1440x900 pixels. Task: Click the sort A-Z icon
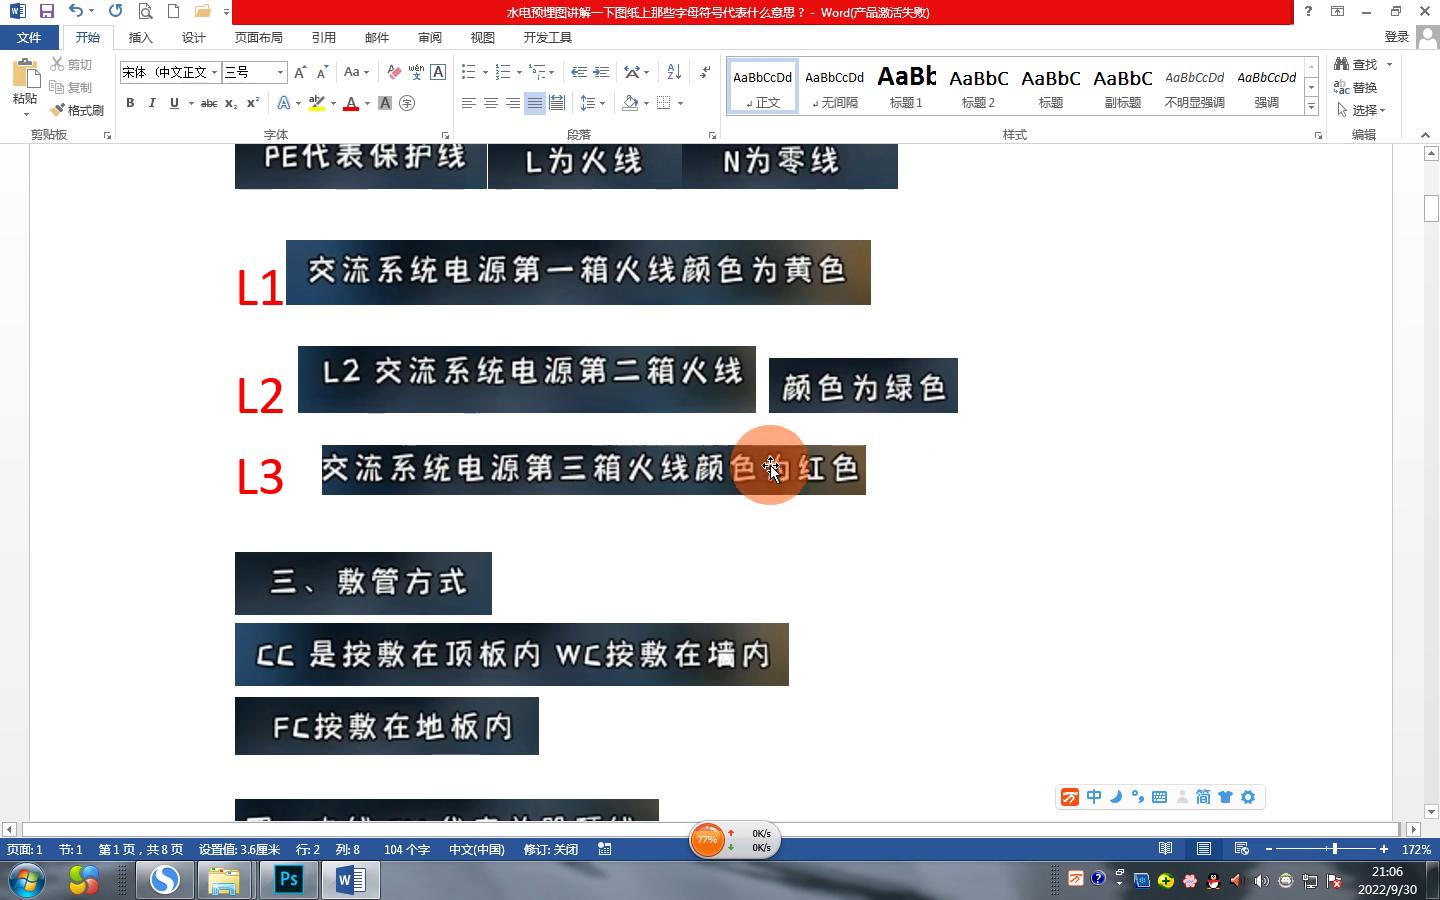[674, 72]
